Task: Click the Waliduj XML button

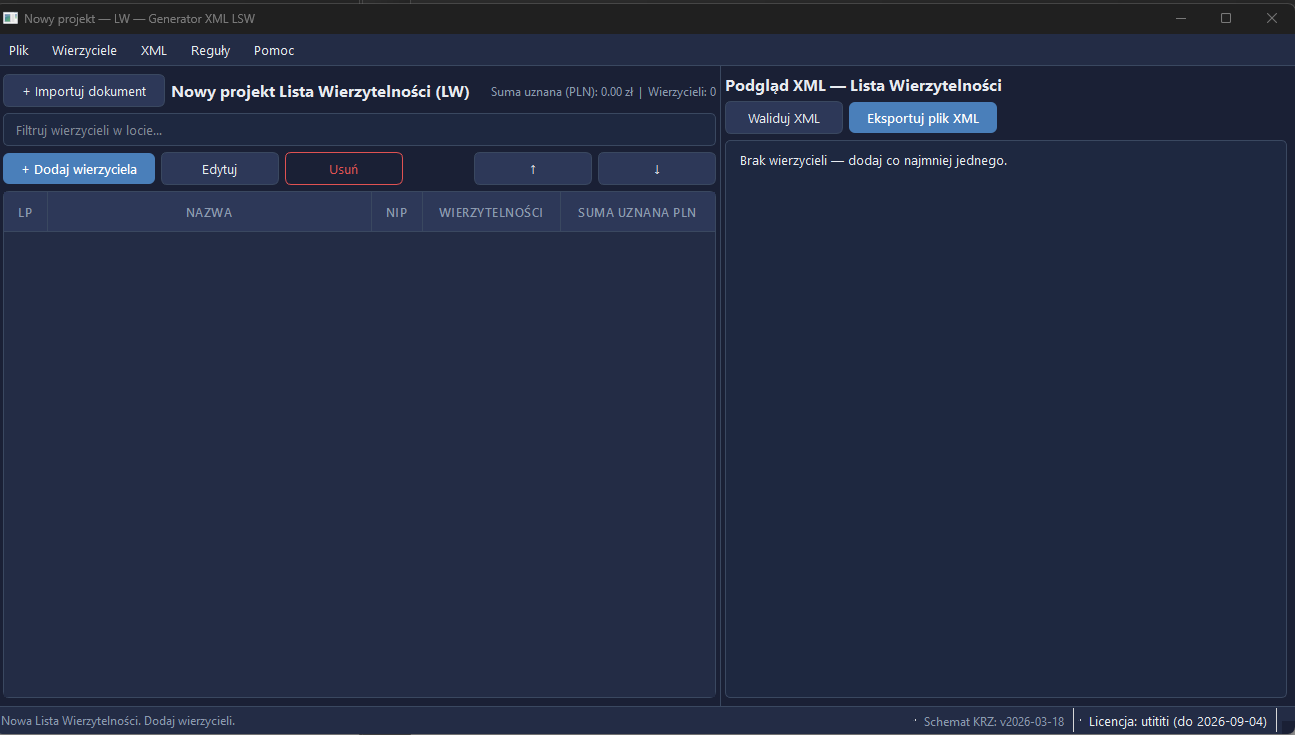Action: tap(784, 118)
